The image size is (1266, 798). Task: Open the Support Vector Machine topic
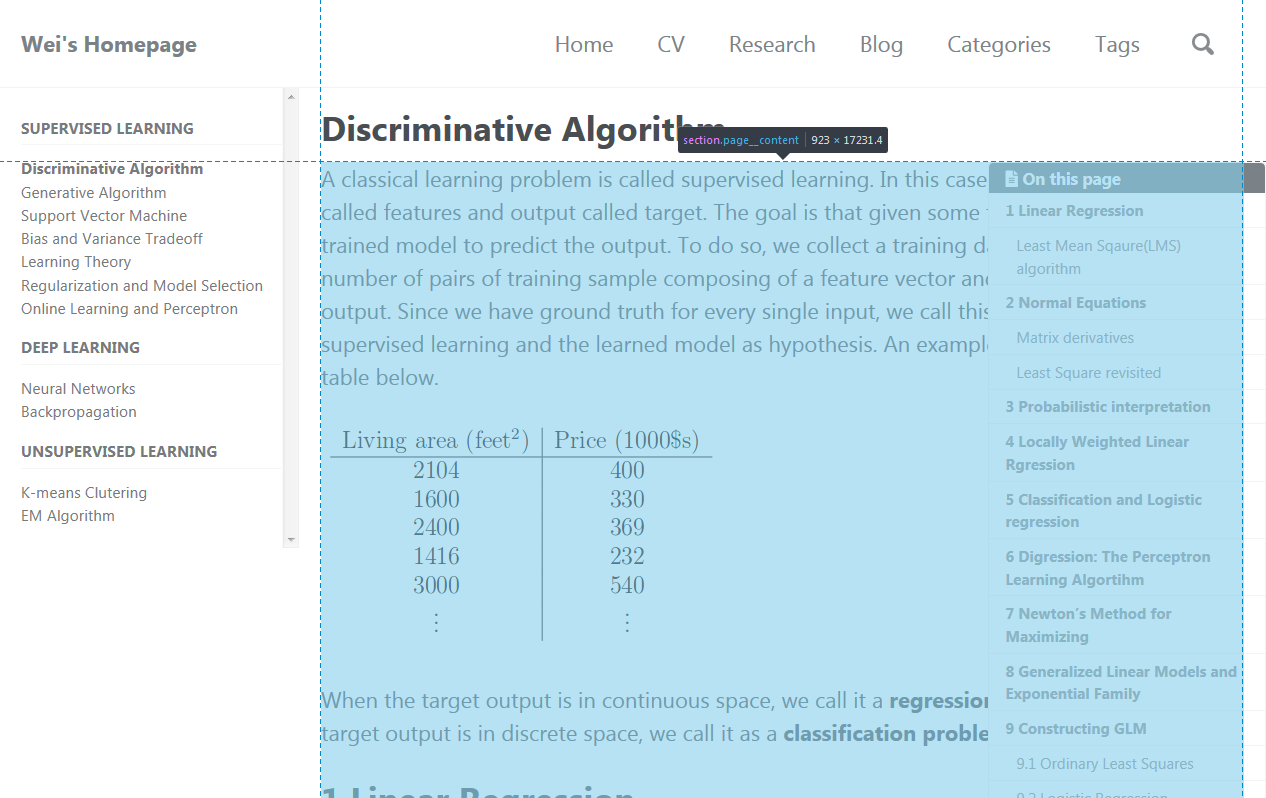pyautogui.click(x=103, y=215)
